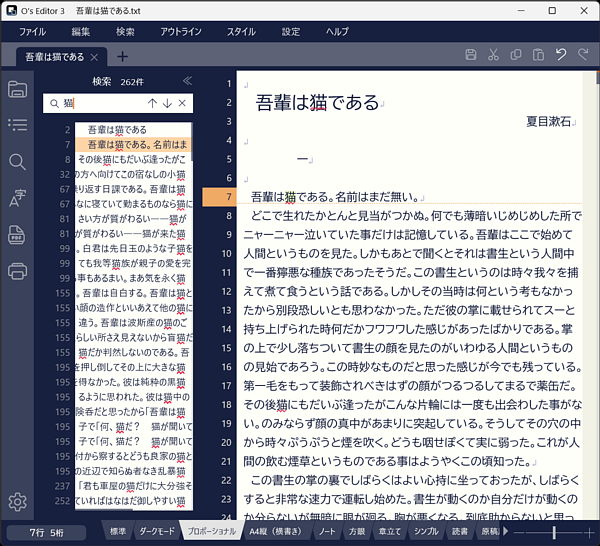Image resolution: width=600 pixels, height=546 pixels.
Task: Select the line 32 search result
Action: pos(133,174)
